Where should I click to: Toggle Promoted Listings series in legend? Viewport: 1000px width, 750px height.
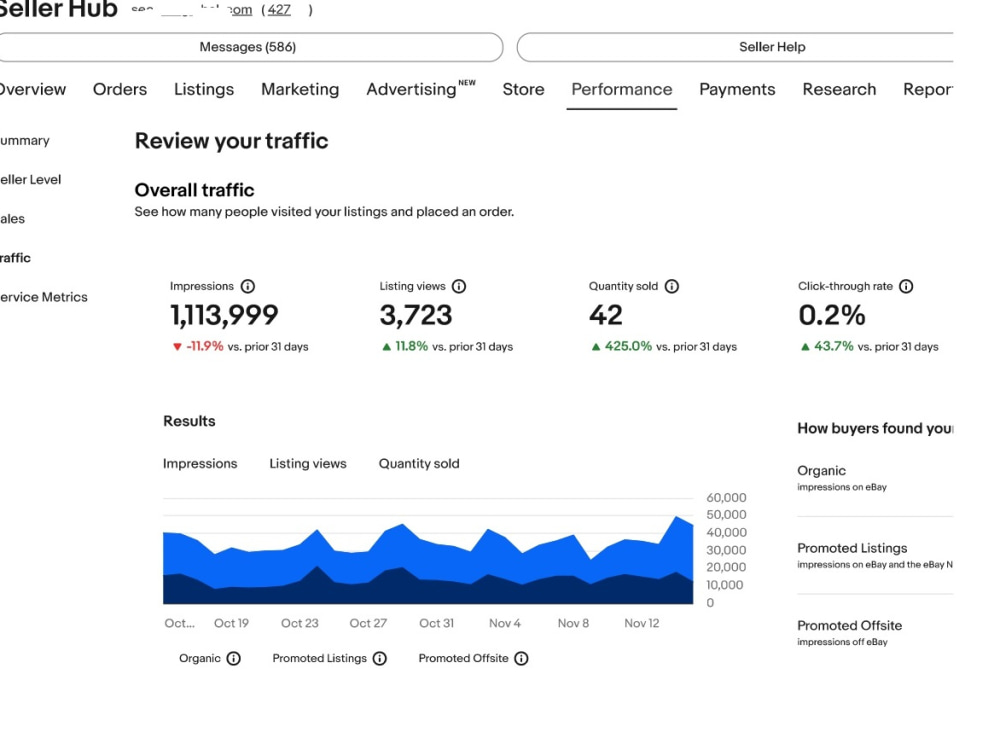coord(320,658)
